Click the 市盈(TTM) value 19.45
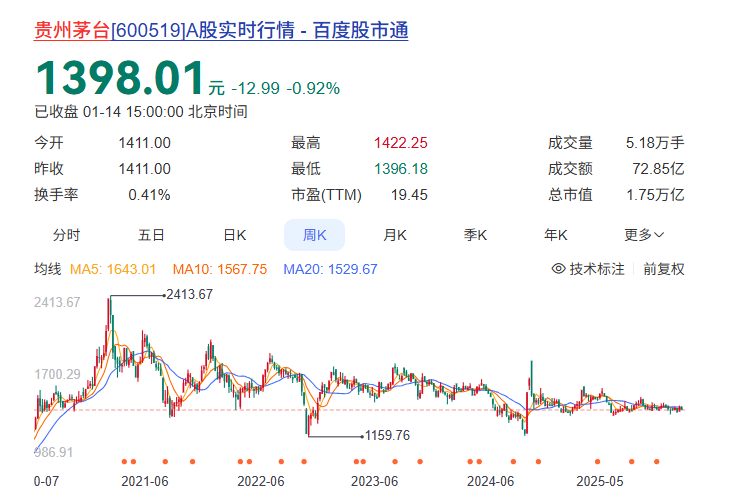This screenshot has height=503, width=739. click(409, 195)
